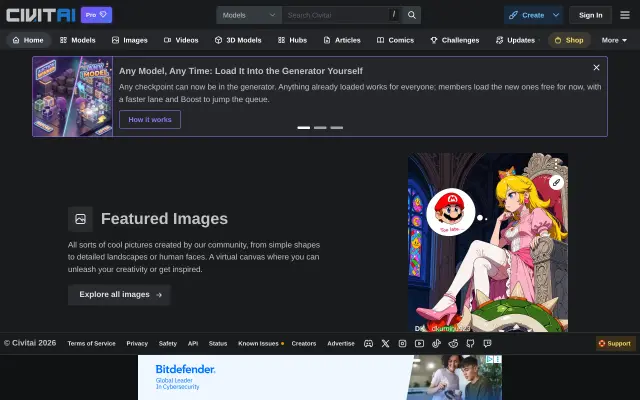This screenshot has height=400, width=640.
Task: Expand the More dropdown in navigation
Action: click(614, 40)
